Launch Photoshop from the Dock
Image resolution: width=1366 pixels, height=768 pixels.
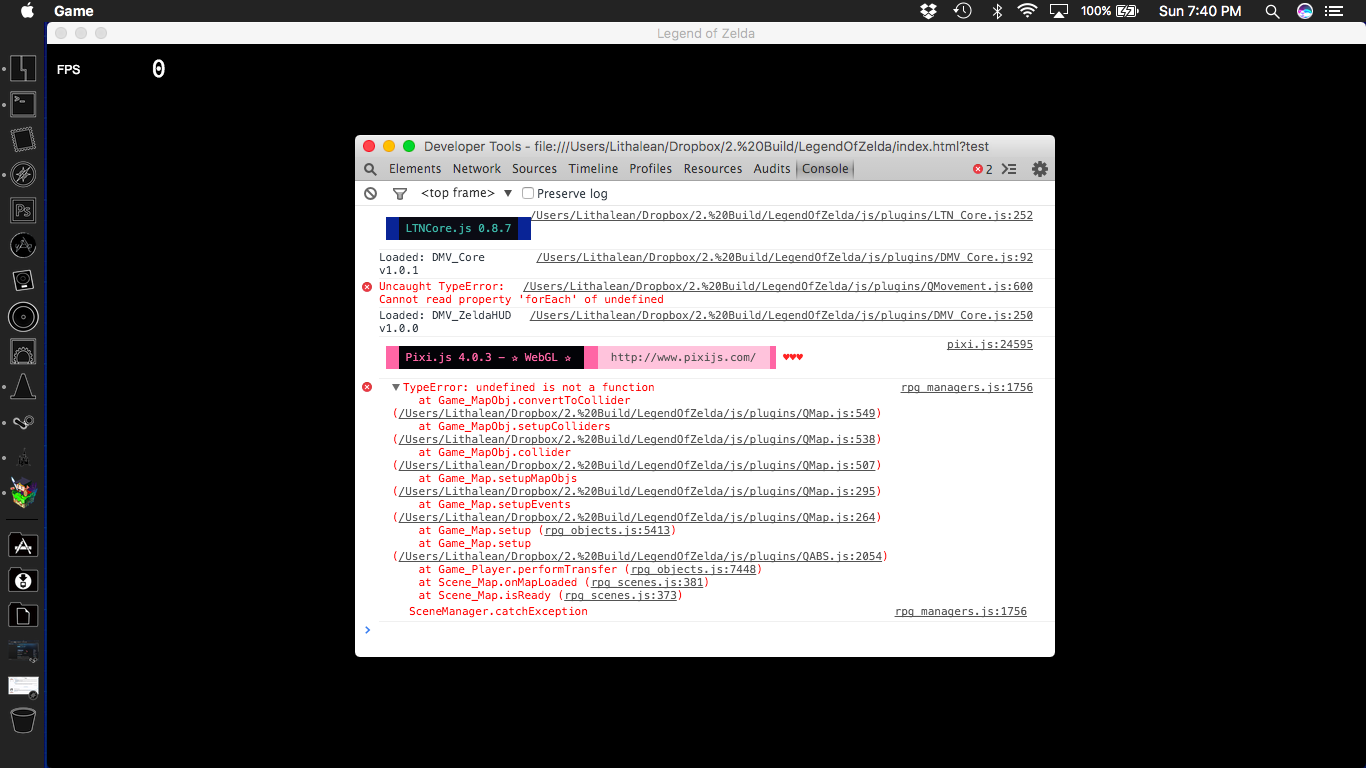coord(23,210)
